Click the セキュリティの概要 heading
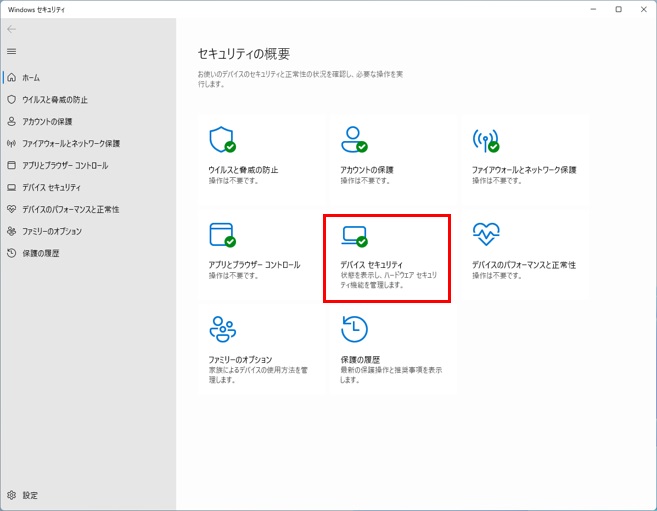Image resolution: width=657 pixels, height=511 pixels. [x=243, y=54]
